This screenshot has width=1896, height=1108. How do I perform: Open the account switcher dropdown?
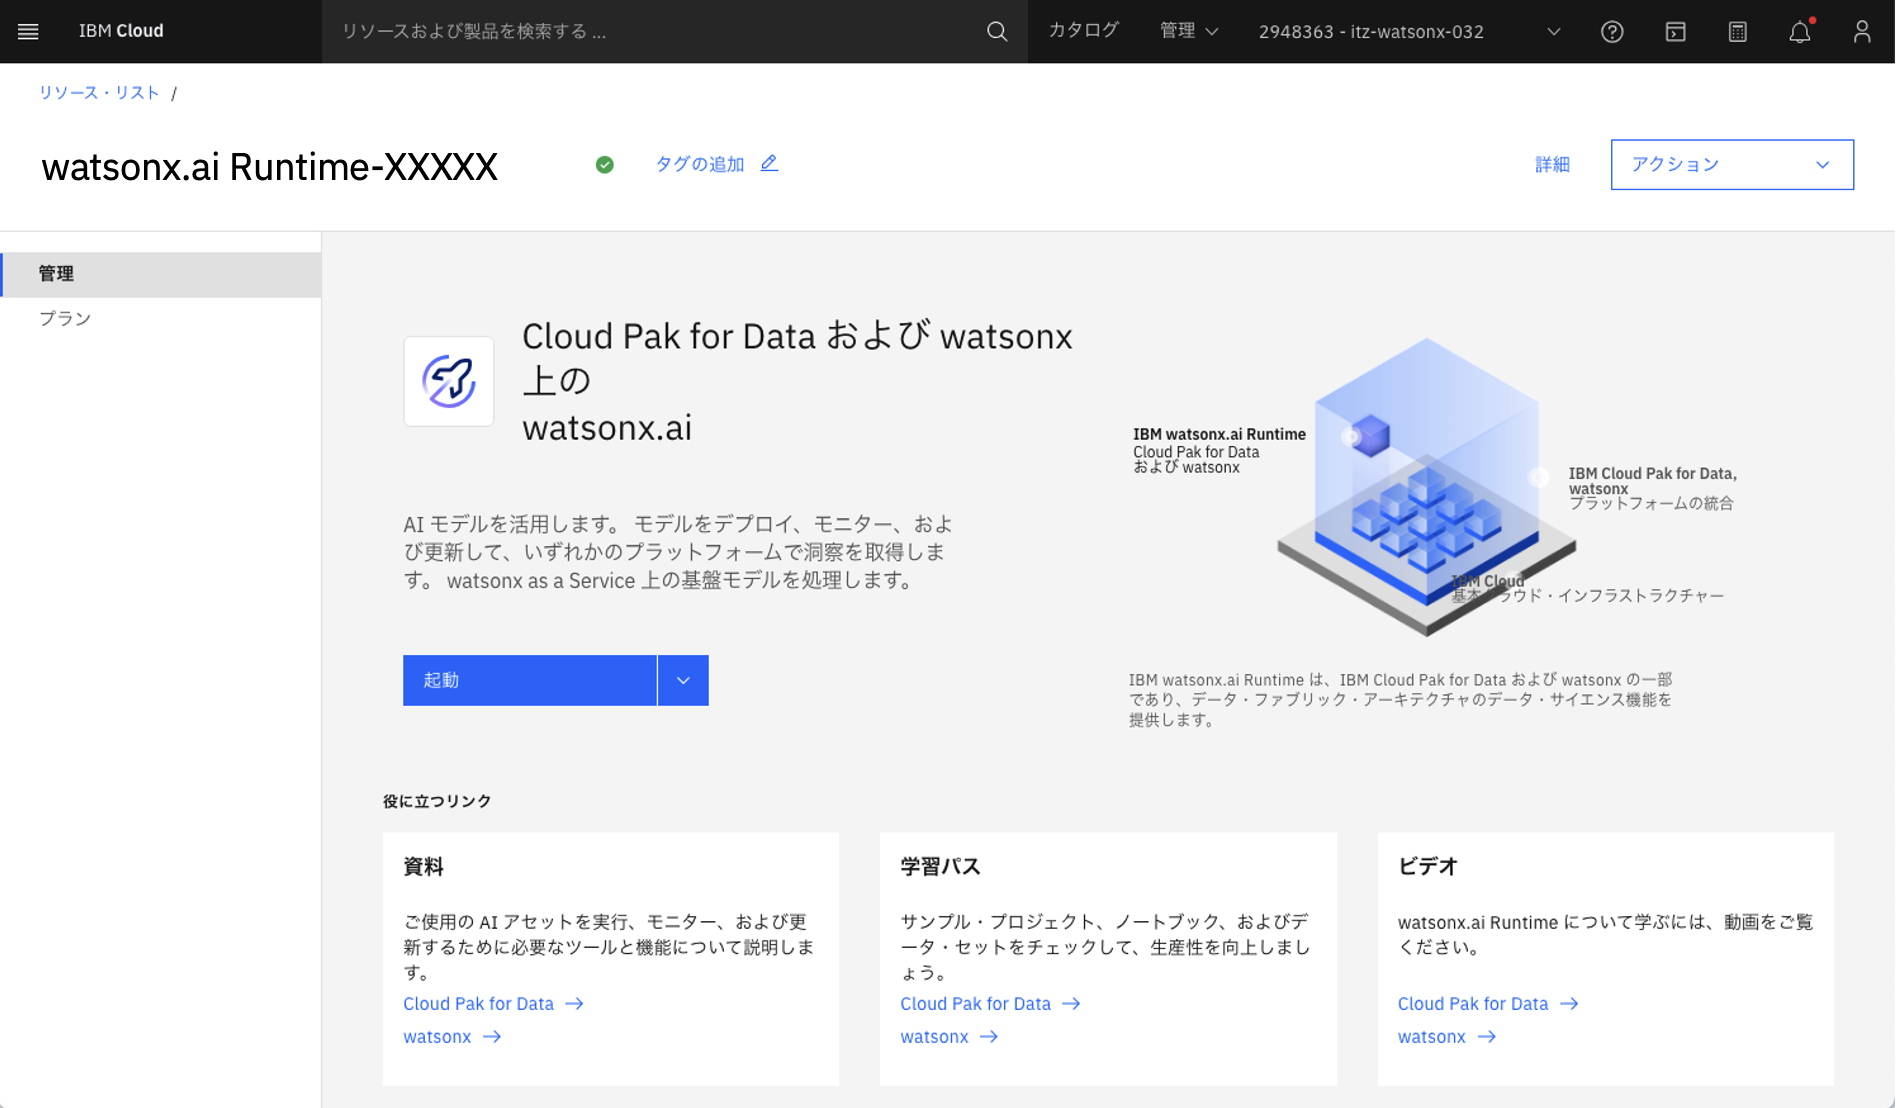pyautogui.click(x=1408, y=31)
